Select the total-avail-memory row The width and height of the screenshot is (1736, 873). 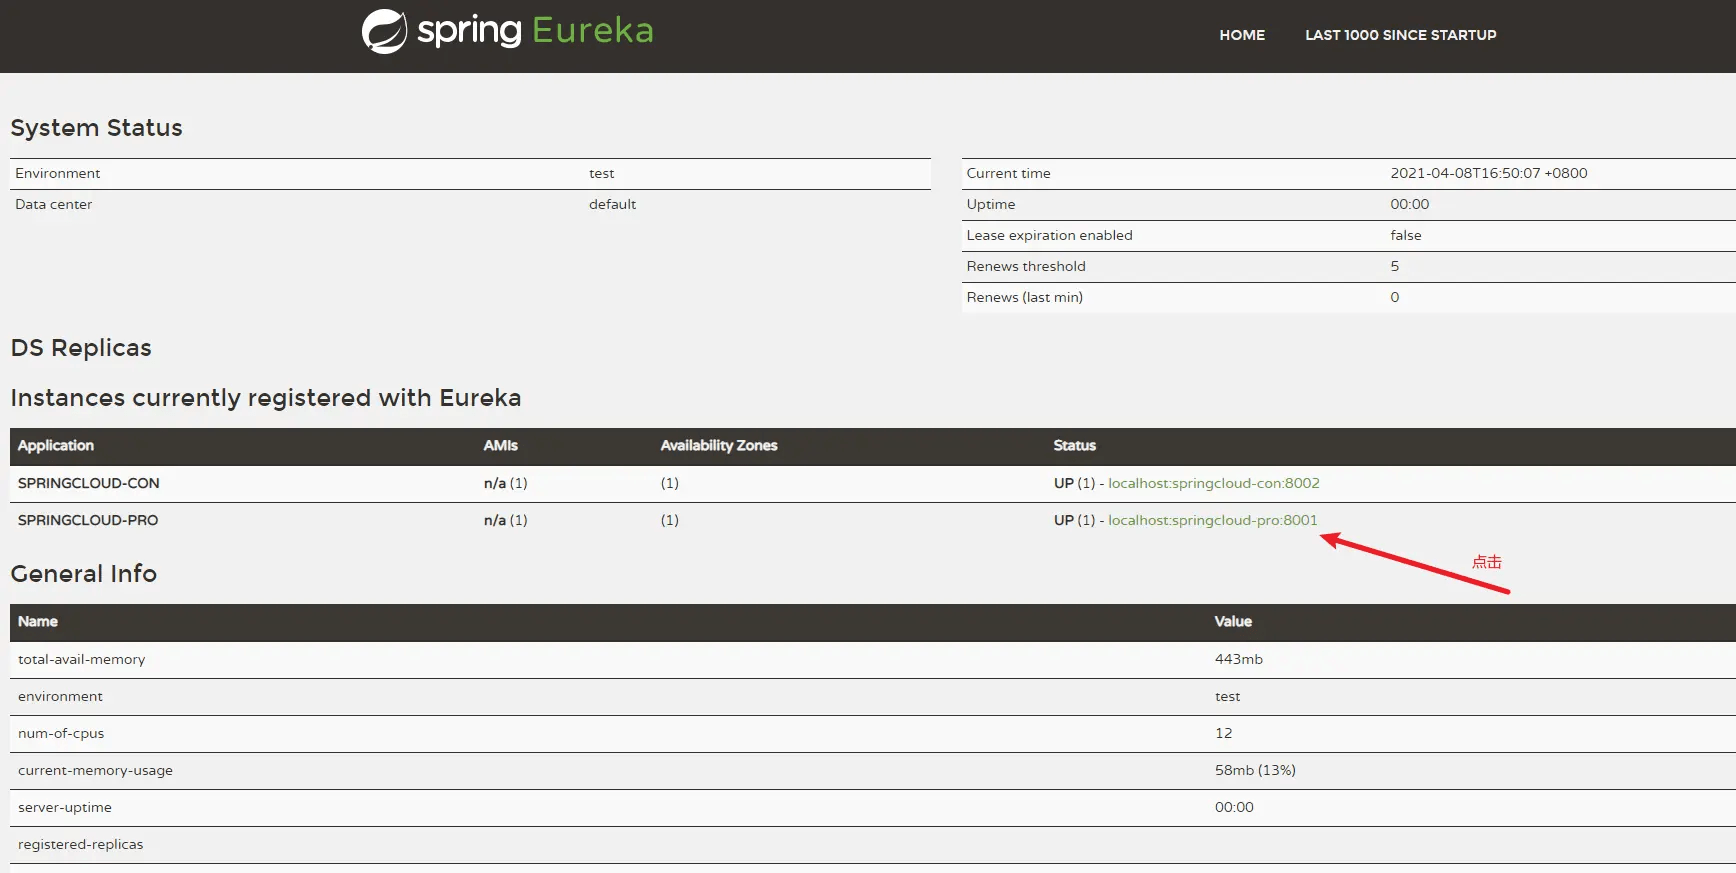pyautogui.click(x=872, y=660)
